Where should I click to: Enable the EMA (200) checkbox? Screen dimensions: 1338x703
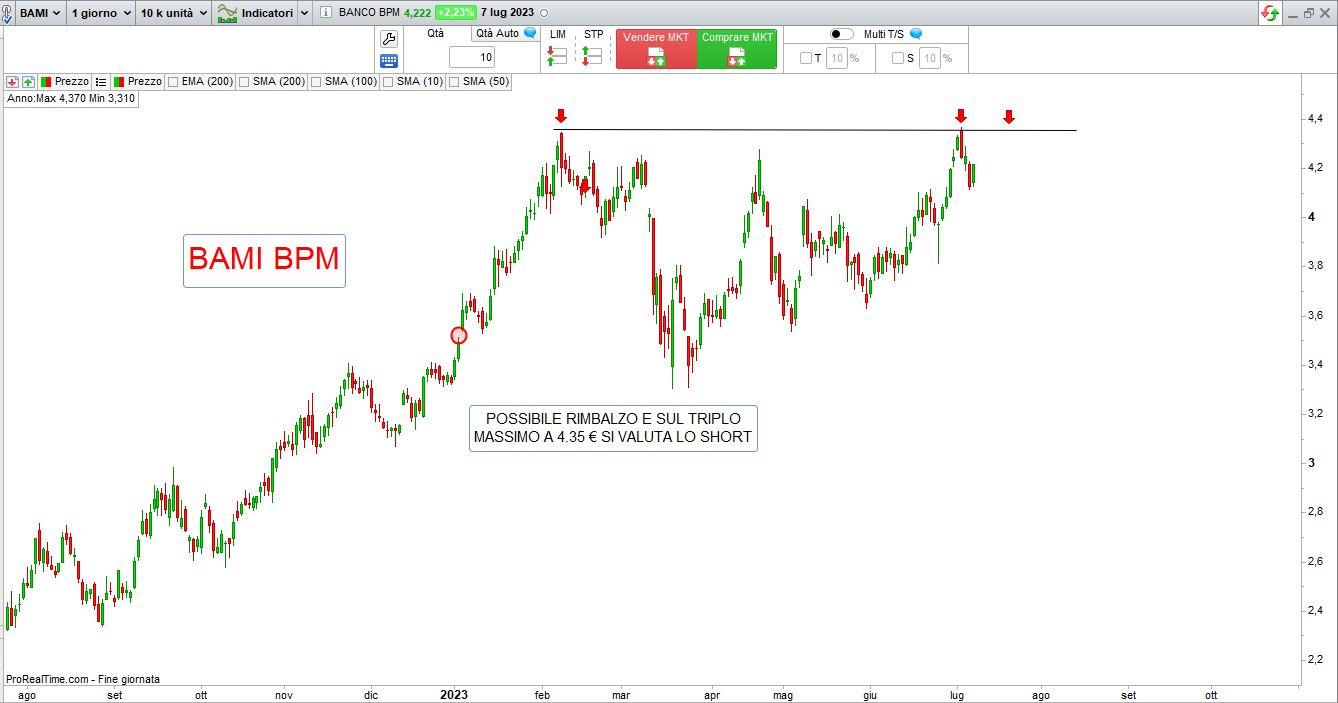click(x=174, y=81)
